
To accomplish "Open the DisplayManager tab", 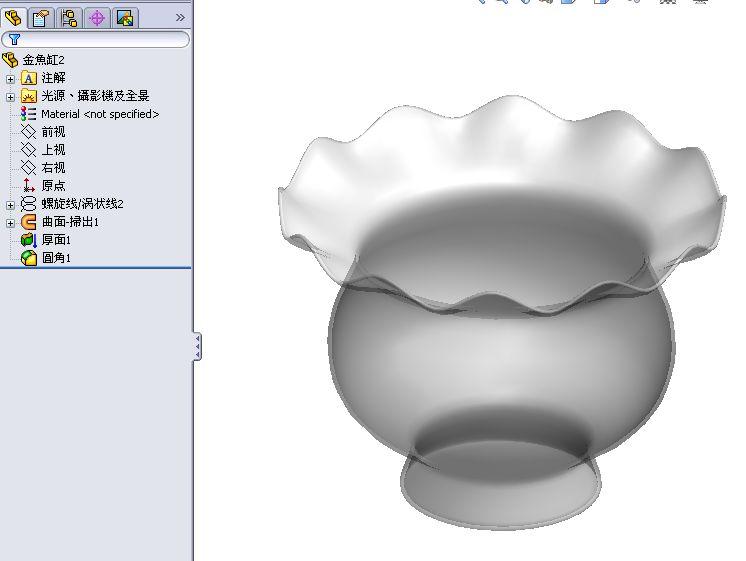I will (125, 18).
